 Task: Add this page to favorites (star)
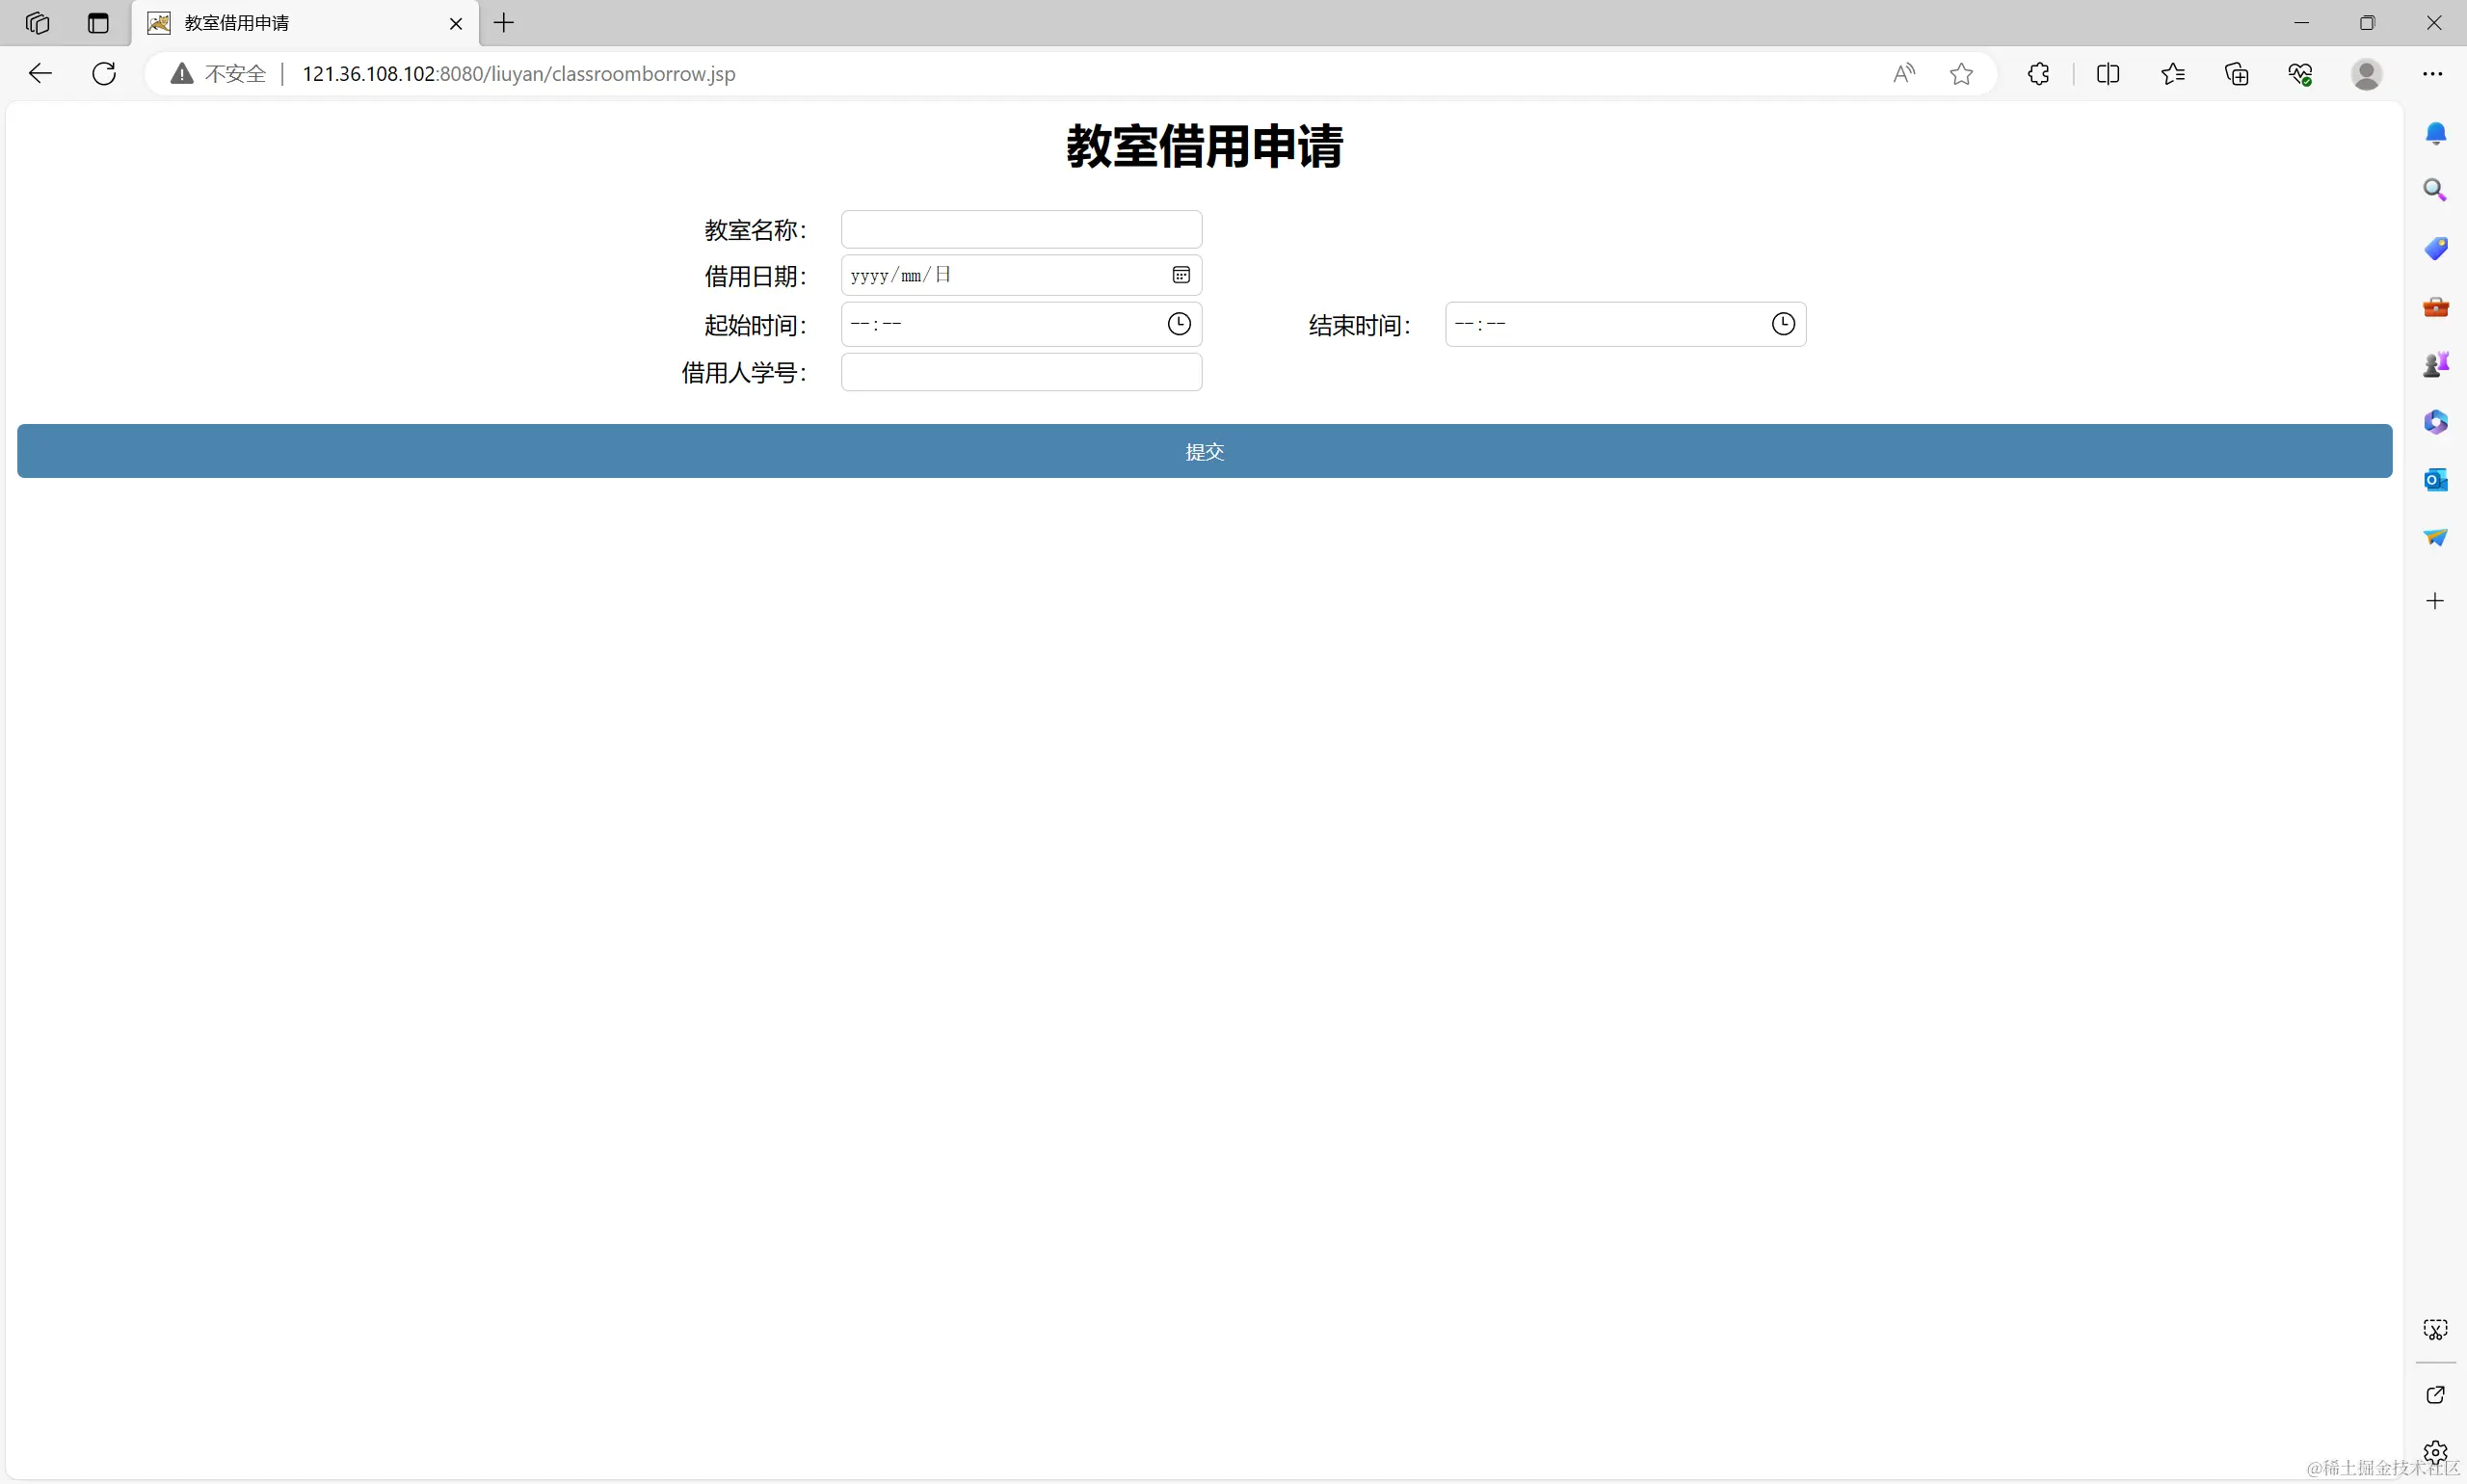coord(1961,74)
